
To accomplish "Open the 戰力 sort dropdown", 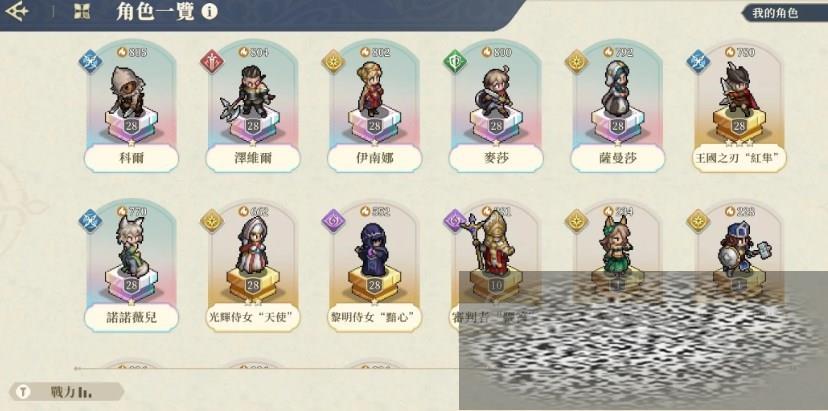I will tap(67, 391).
